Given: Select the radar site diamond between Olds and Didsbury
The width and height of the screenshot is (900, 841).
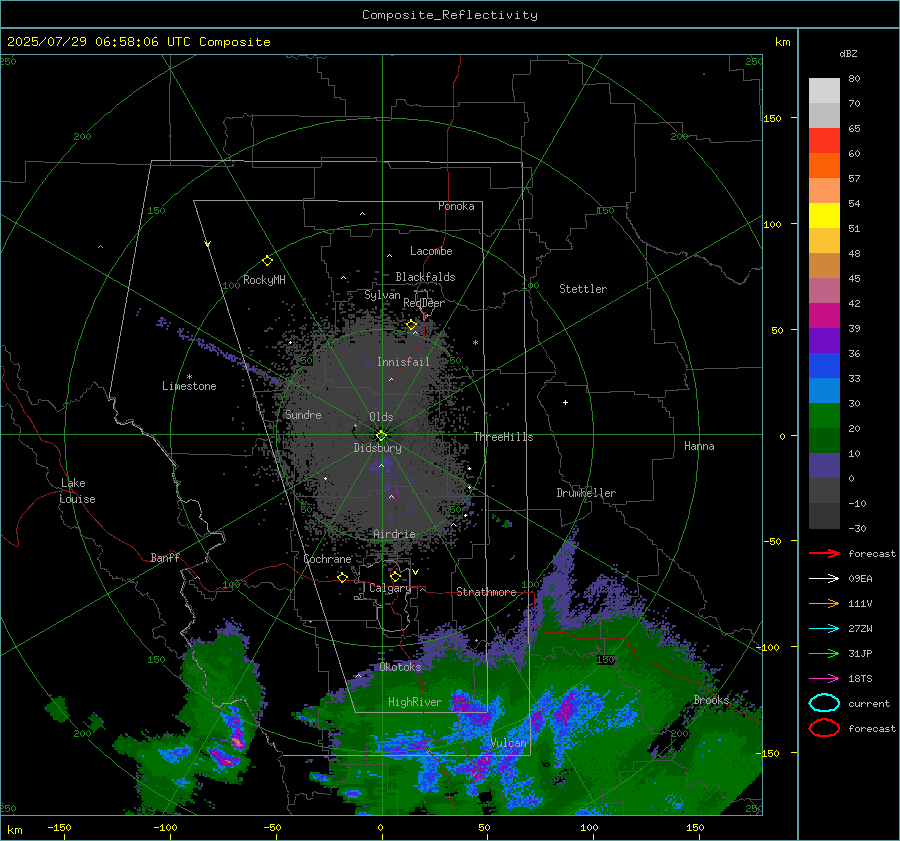Looking at the screenshot, I should (381, 435).
